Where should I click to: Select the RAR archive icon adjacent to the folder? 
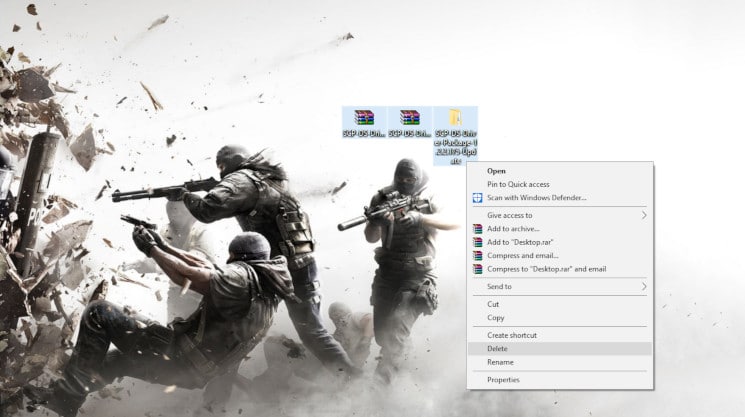click(410, 117)
